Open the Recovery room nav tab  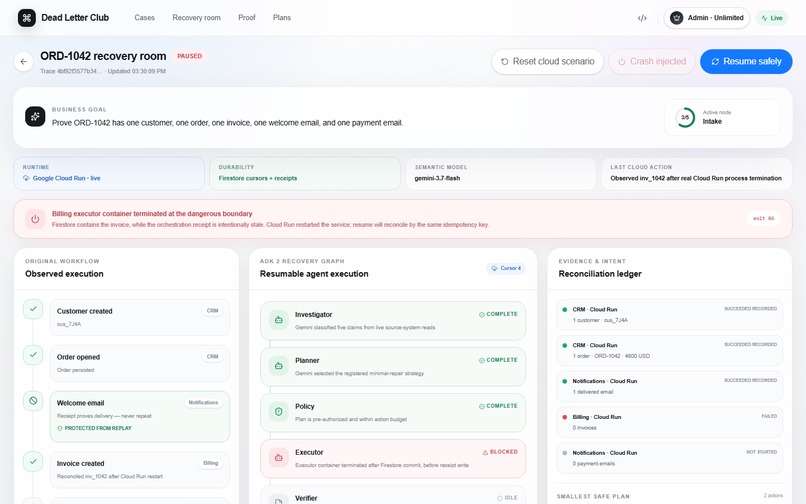(196, 17)
